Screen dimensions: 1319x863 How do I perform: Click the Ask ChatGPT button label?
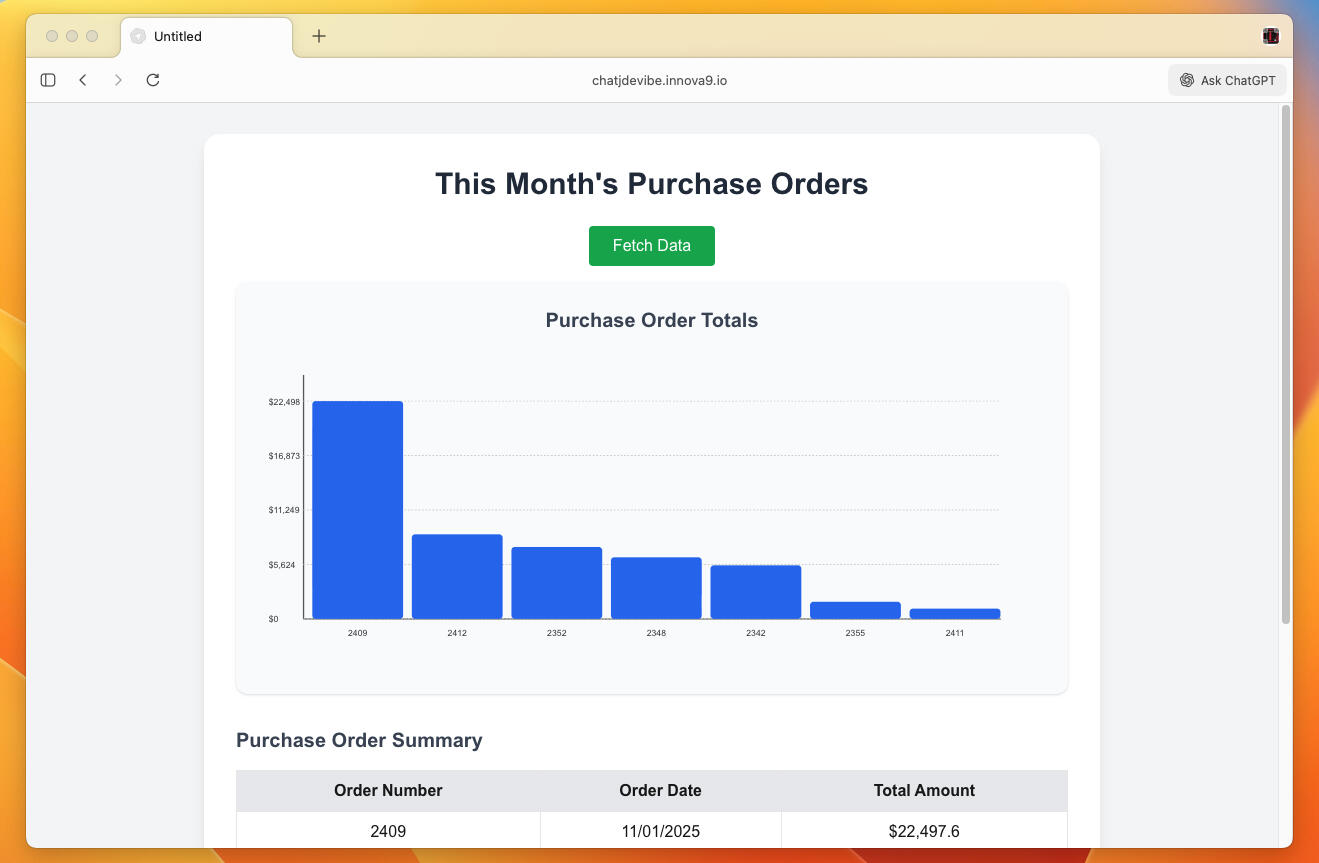1236,80
